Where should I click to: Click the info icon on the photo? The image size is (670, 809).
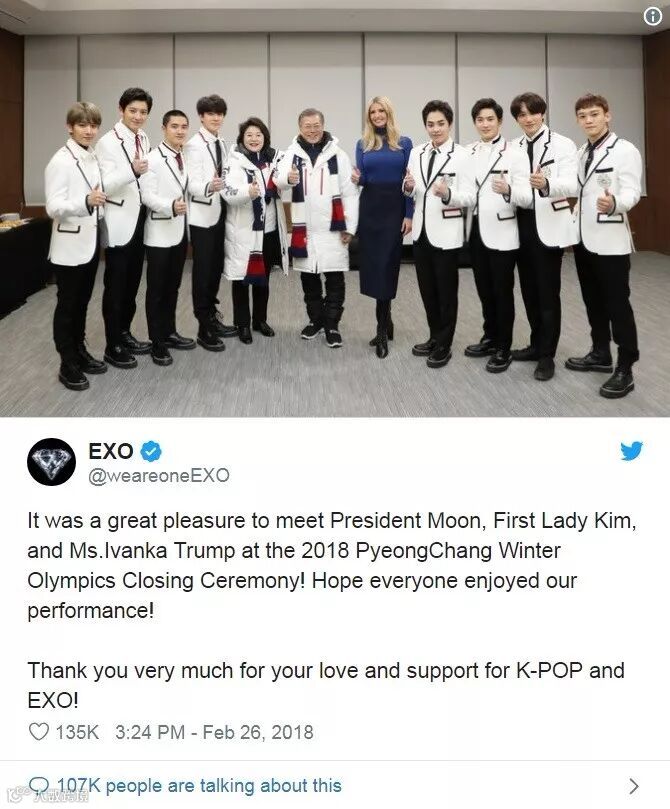point(652,17)
